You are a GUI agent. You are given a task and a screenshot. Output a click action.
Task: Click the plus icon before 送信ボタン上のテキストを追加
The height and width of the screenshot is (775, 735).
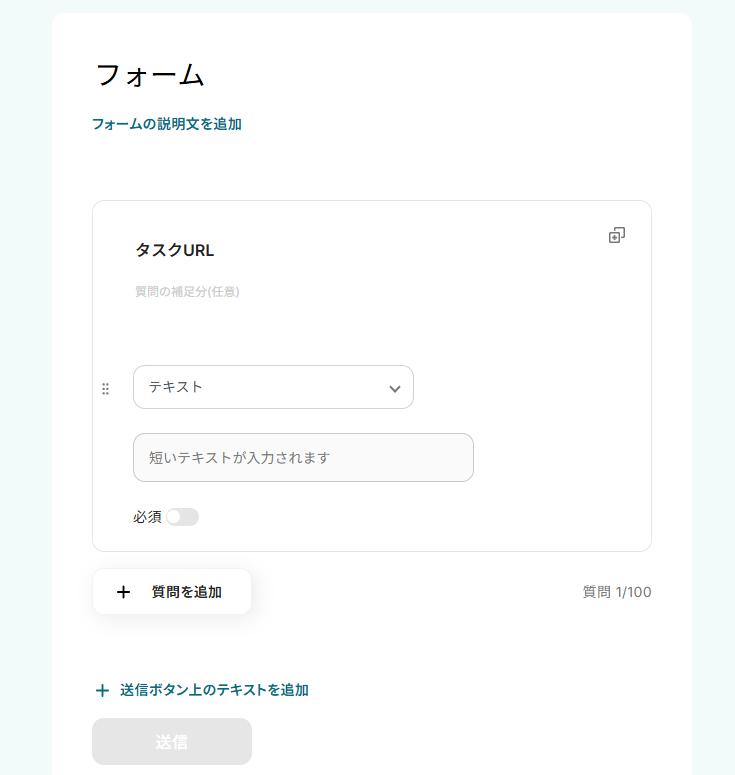coord(102,690)
